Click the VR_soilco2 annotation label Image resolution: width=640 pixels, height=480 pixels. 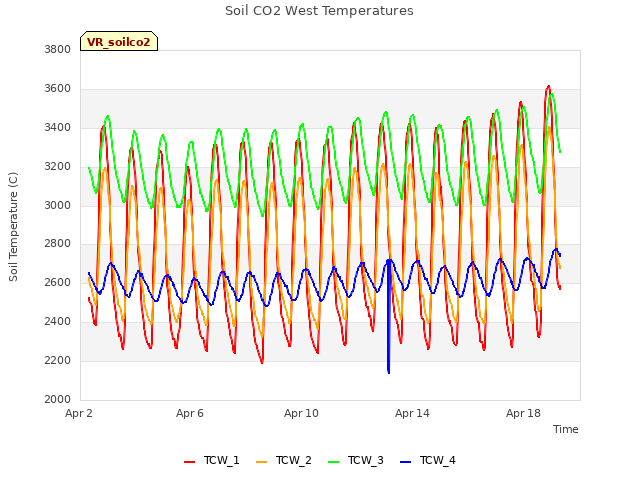pyautogui.click(x=119, y=41)
